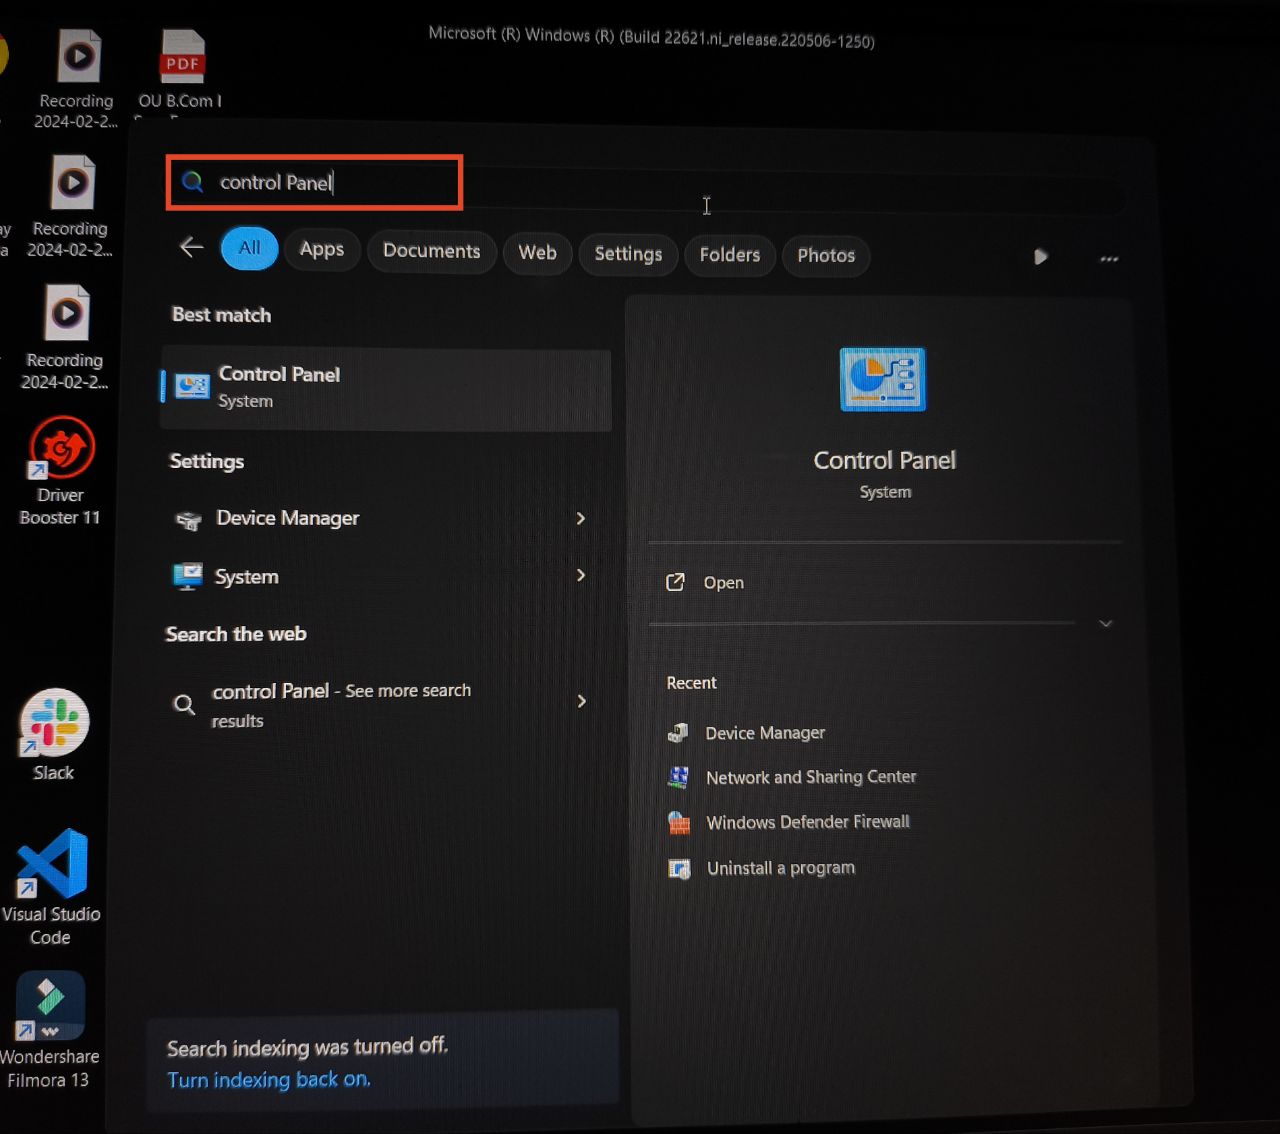This screenshot has height=1134, width=1280.
Task: Open recent Windows Defender Firewall item
Action: click(x=807, y=822)
